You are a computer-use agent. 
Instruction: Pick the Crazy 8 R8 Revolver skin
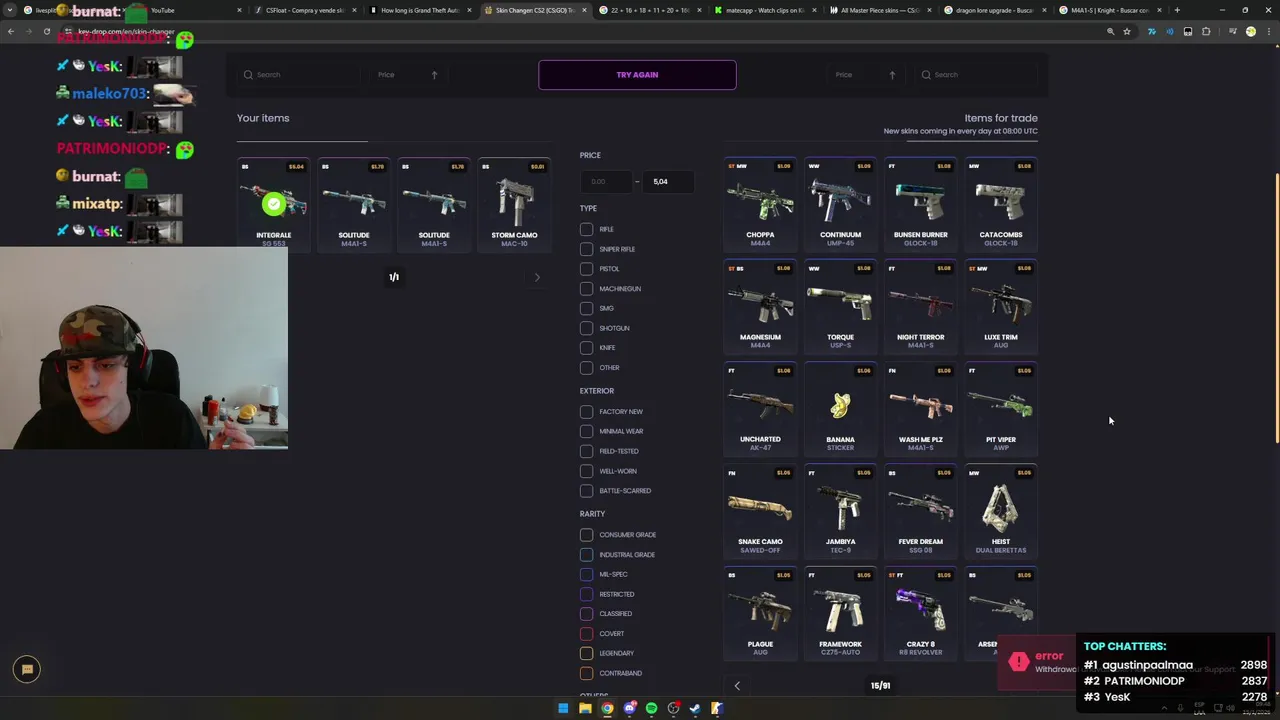coord(920,613)
